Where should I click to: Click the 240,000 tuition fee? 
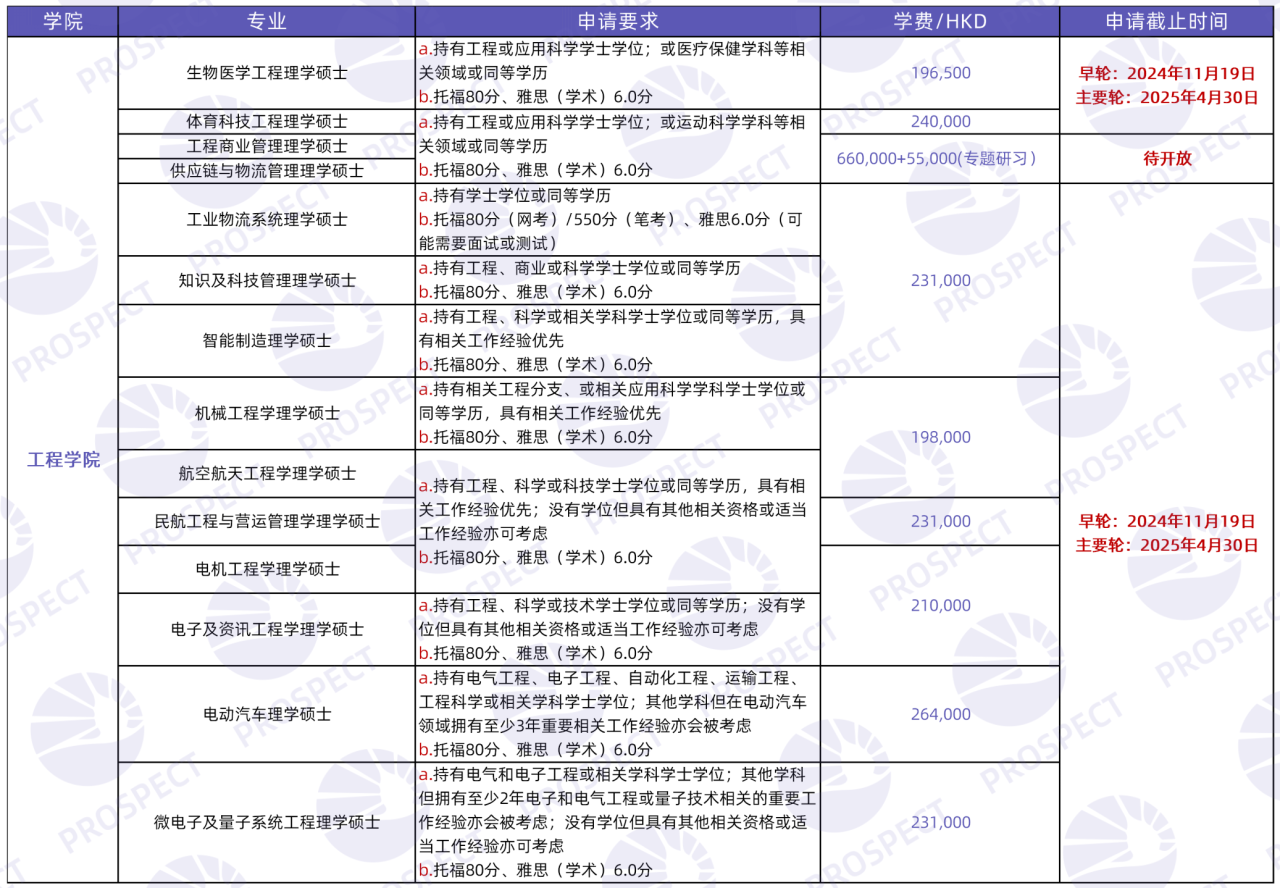tap(940, 121)
